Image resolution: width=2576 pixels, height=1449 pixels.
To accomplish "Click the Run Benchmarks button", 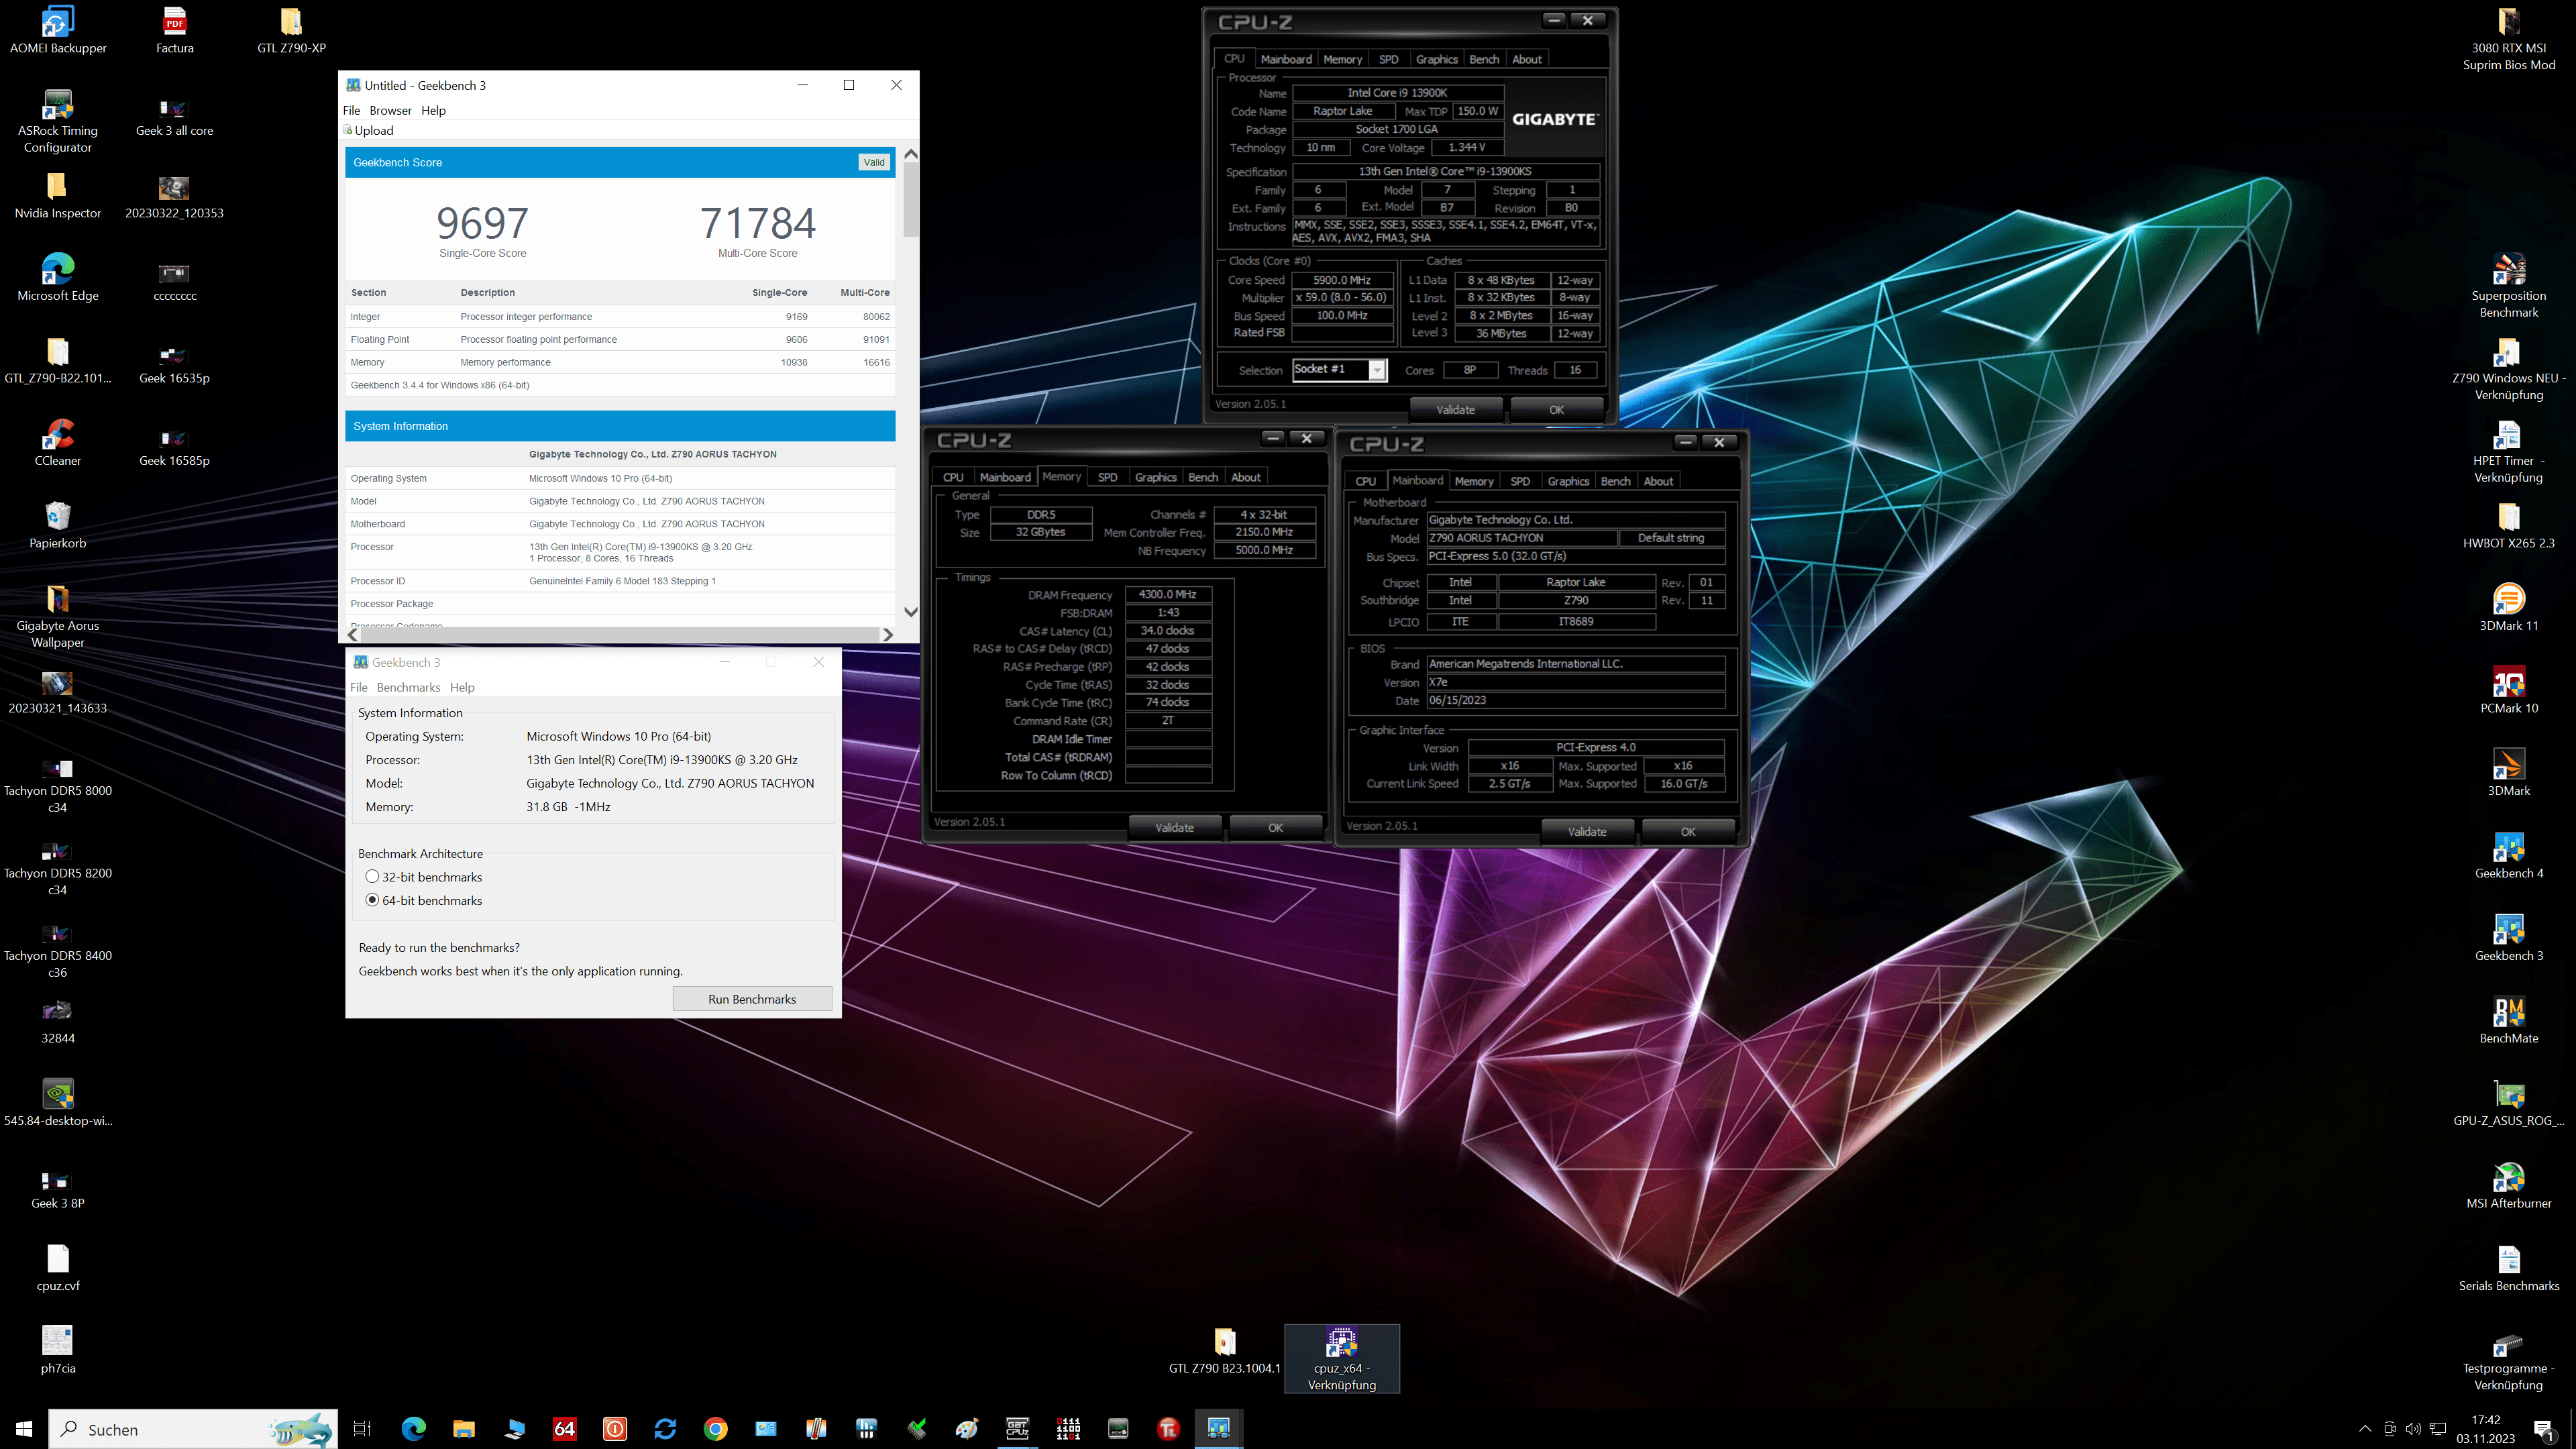I will pyautogui.click(x=752, y=999).
